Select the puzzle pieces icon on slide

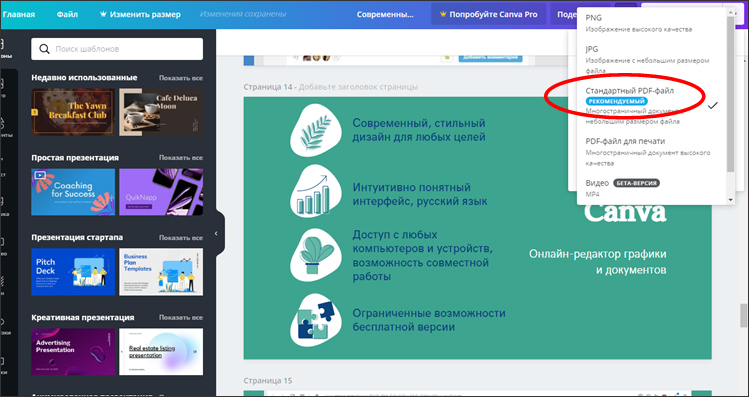tap(315, 319)
